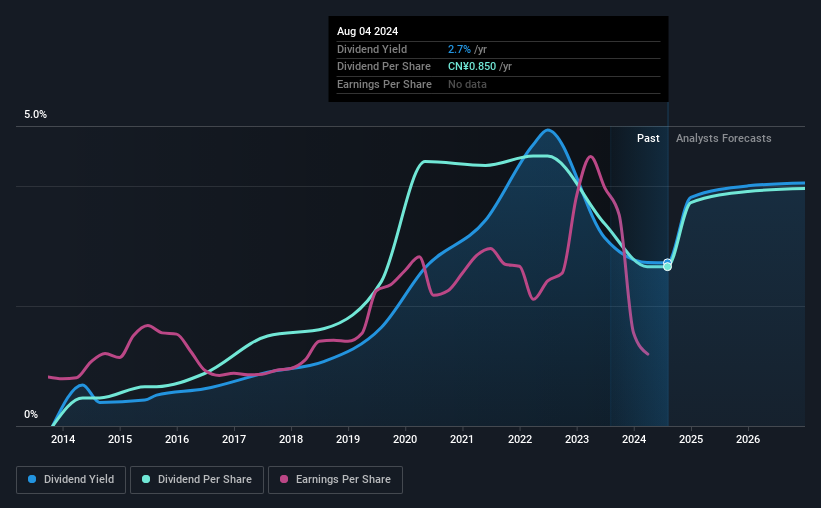Viewport: 821px width, 508px height.
Task: Click the tooltip value '2.7% /yr'
Action: click(467, 49)
